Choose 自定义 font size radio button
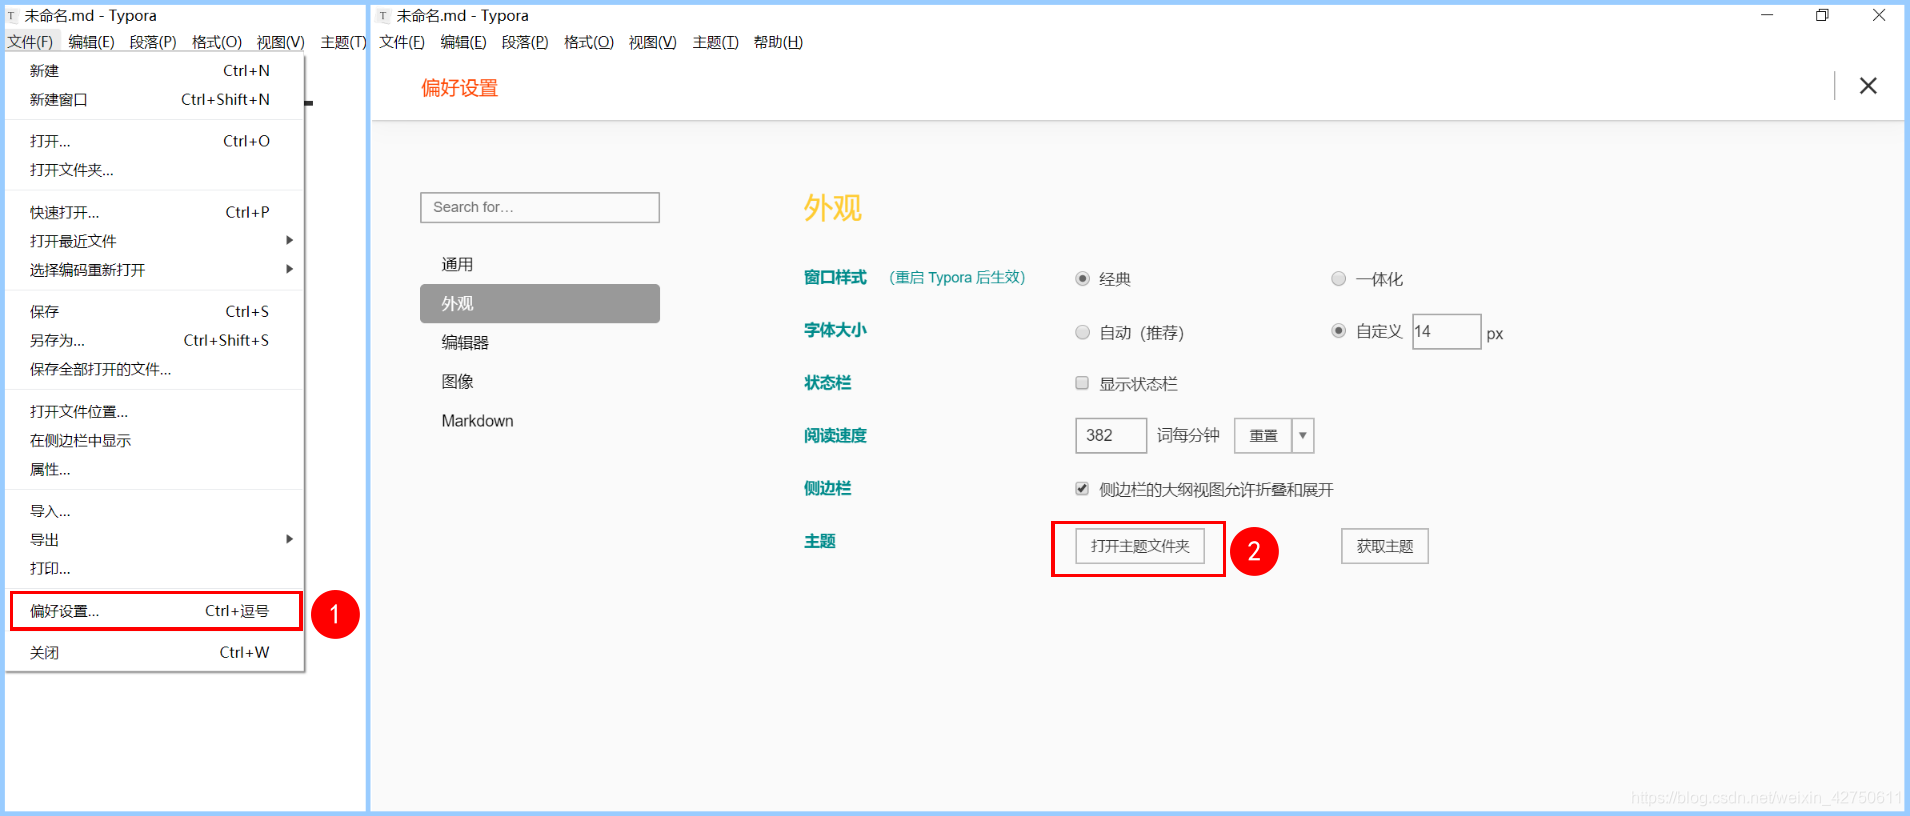The width and height of the screenshot is (1910, 816). pyautogui.click(x=1338, y=331)
